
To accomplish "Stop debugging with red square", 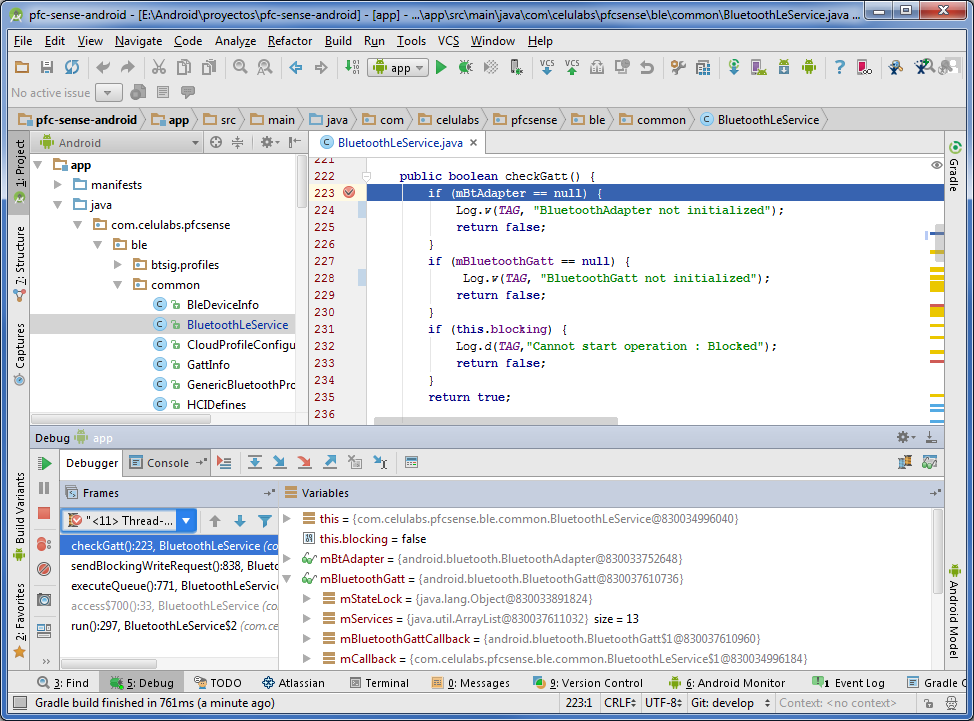I will [44, 513].
